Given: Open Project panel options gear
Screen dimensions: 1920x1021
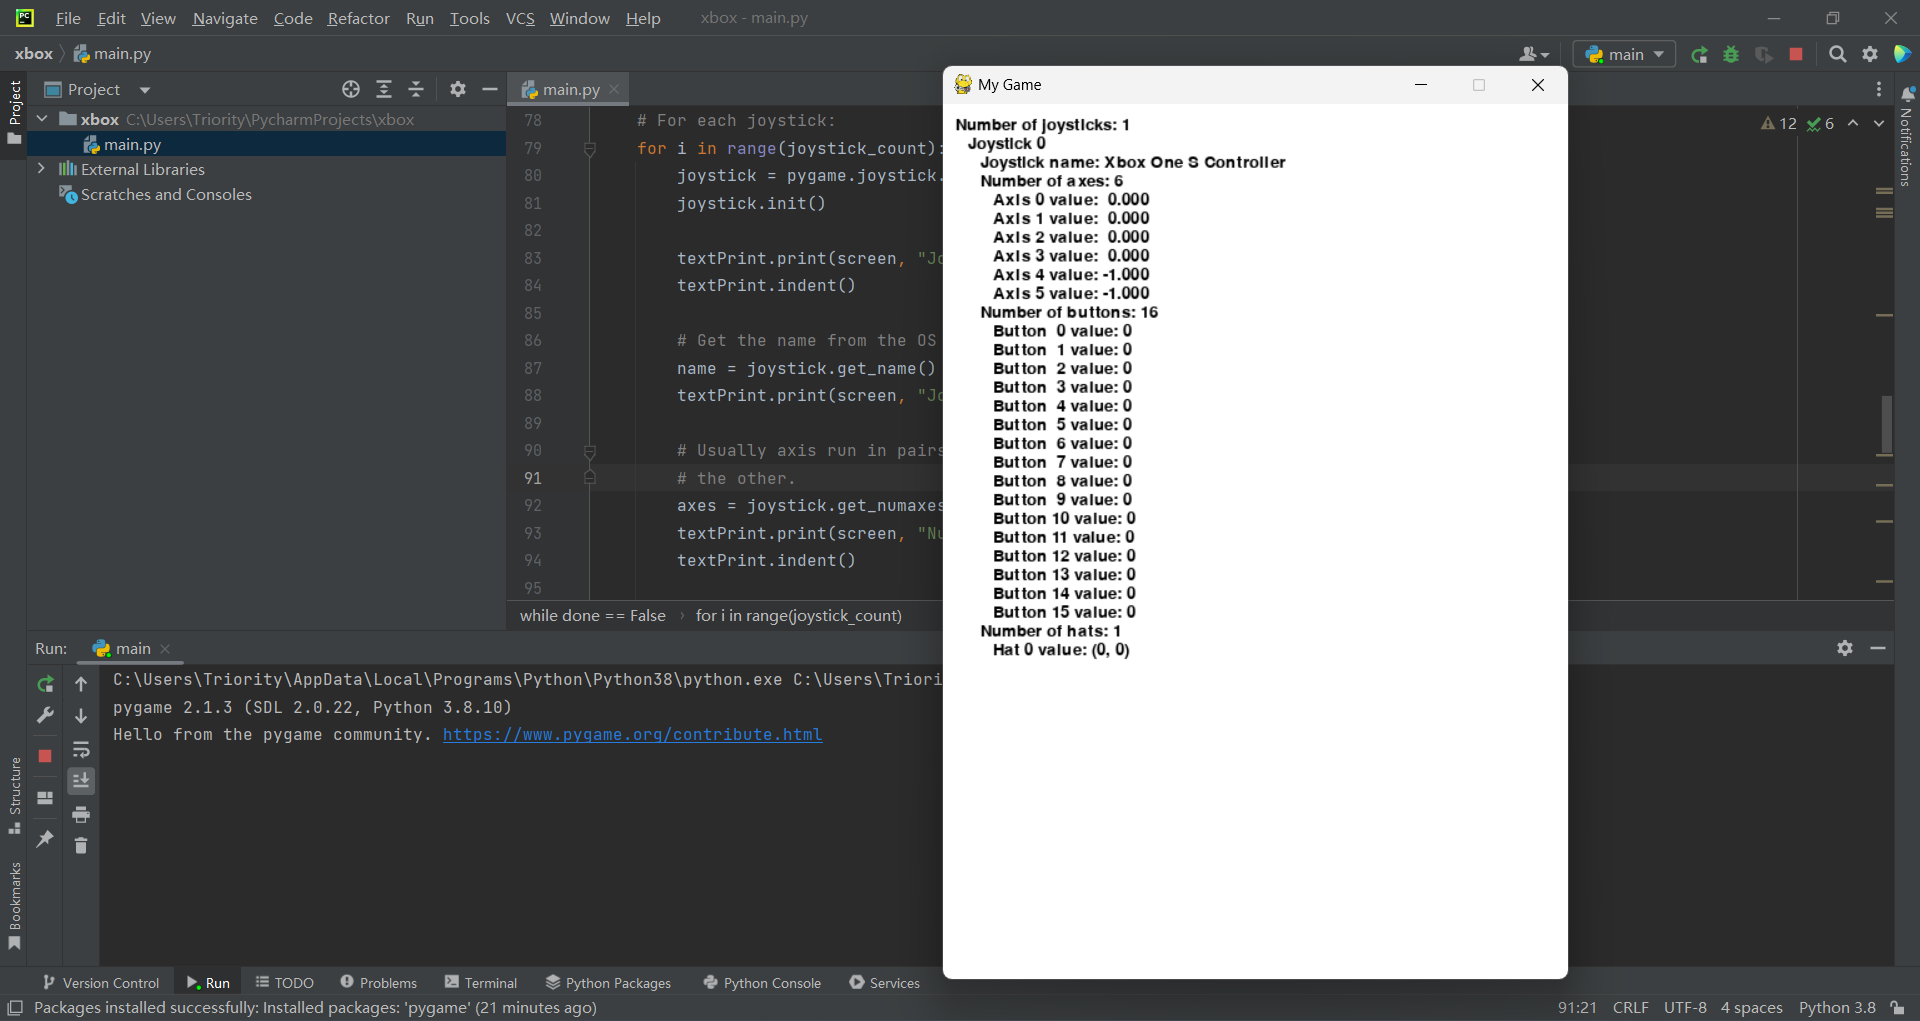Looking at the screenshot, I should click(x=458, y=90).
